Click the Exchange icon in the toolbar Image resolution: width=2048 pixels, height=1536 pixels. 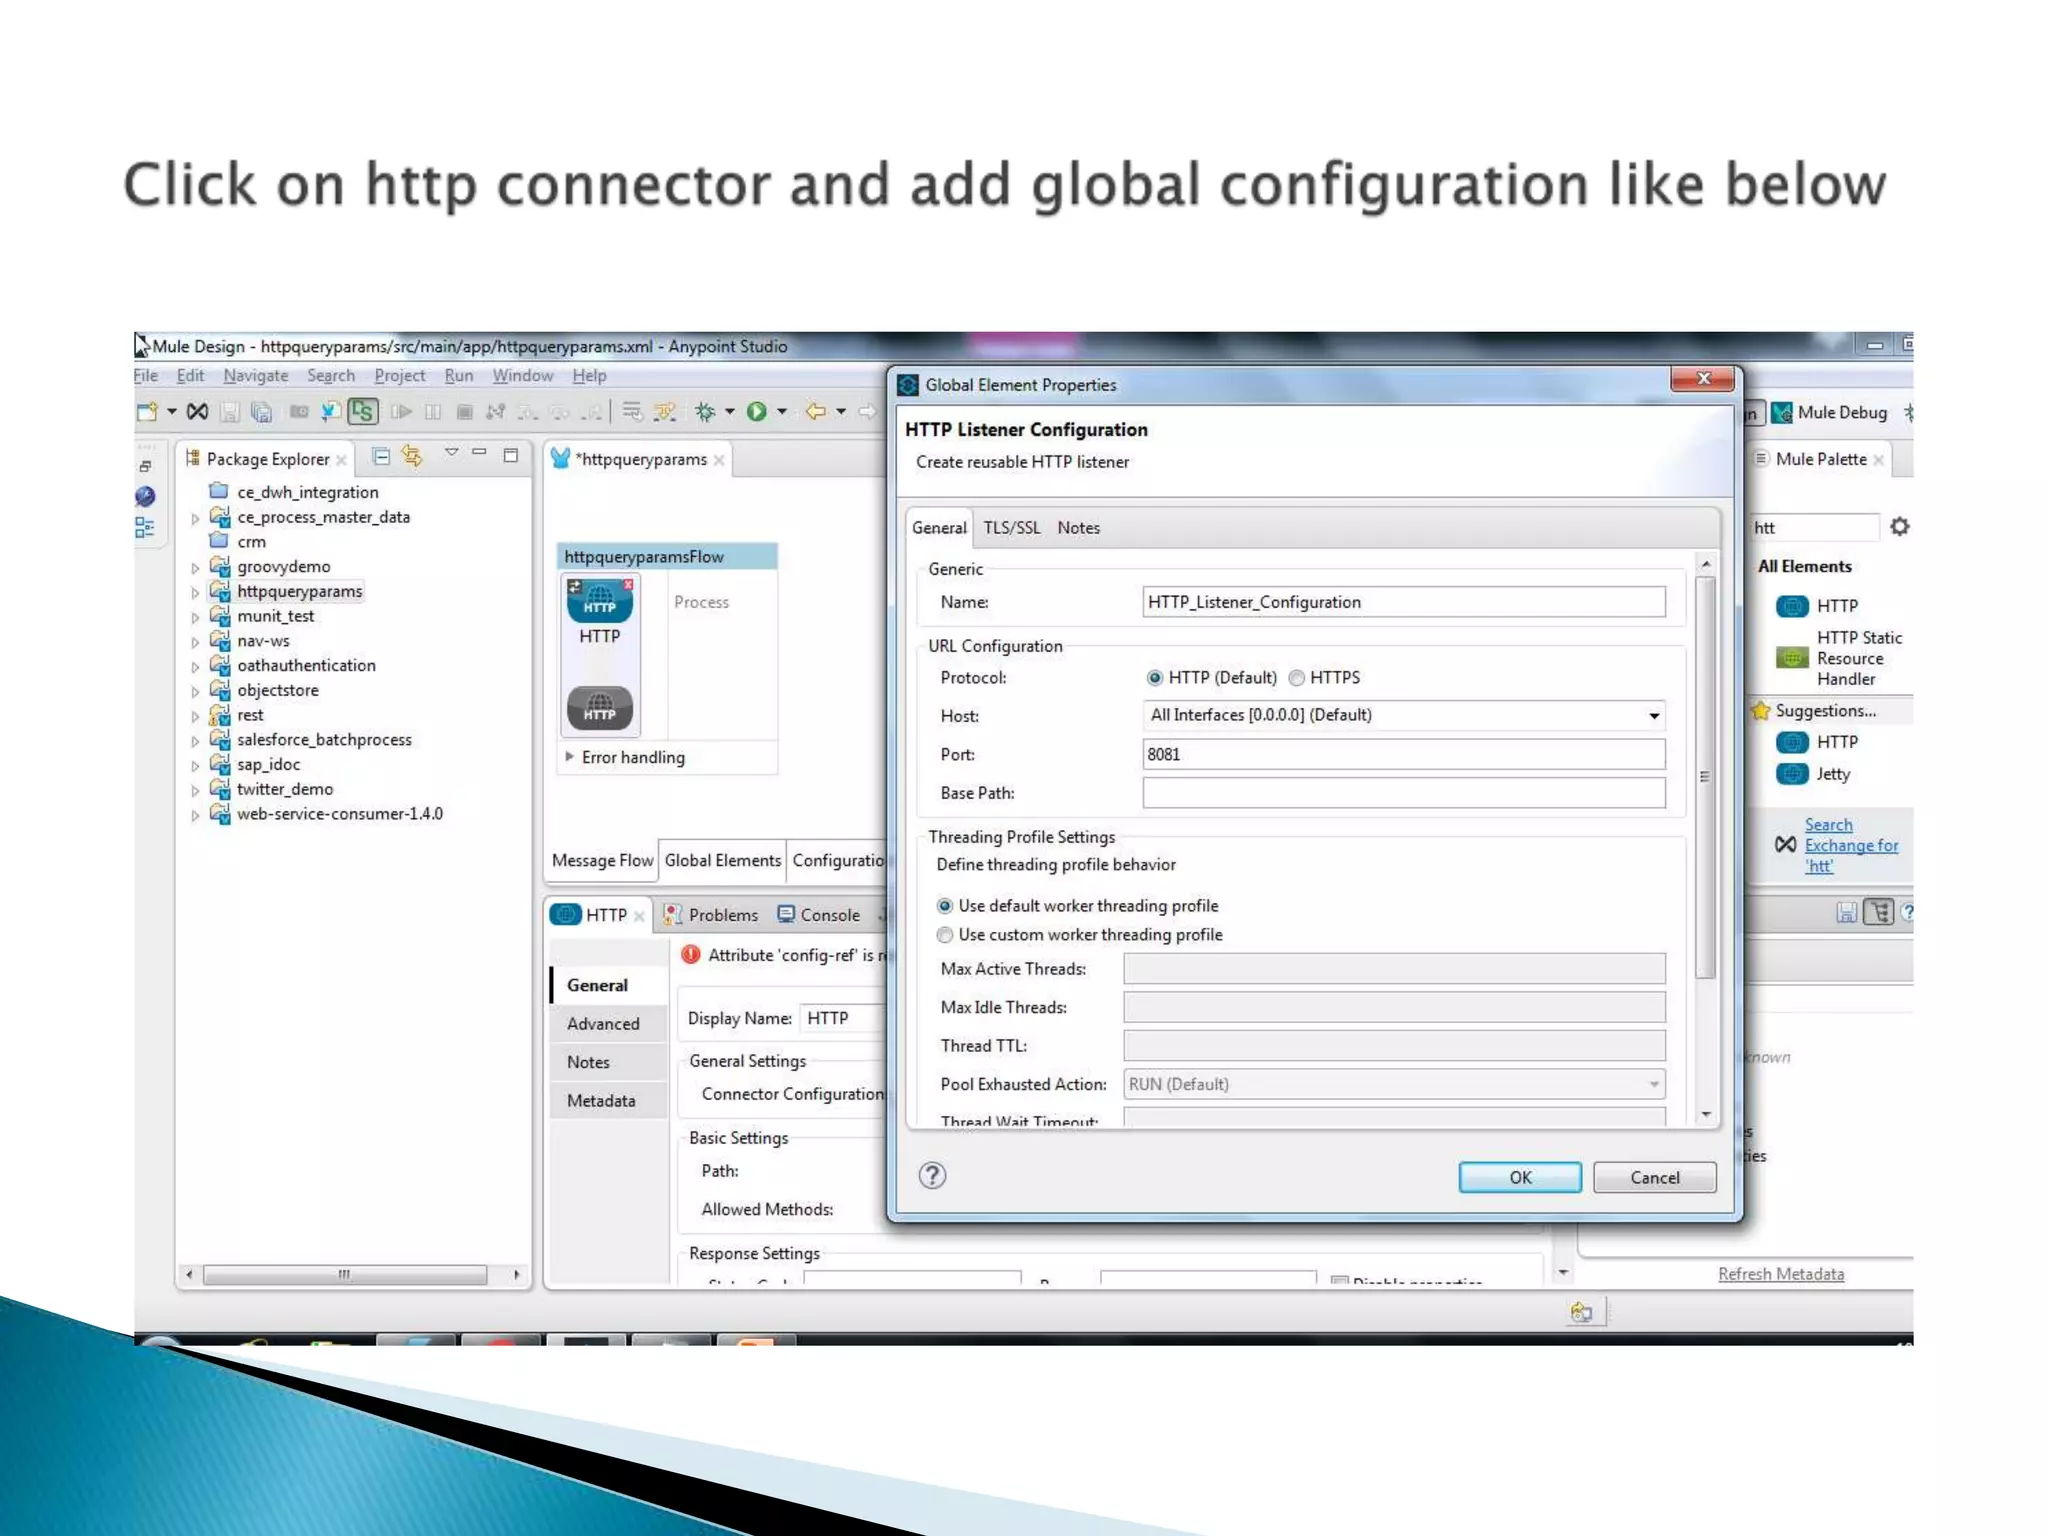tap(197, 411)
